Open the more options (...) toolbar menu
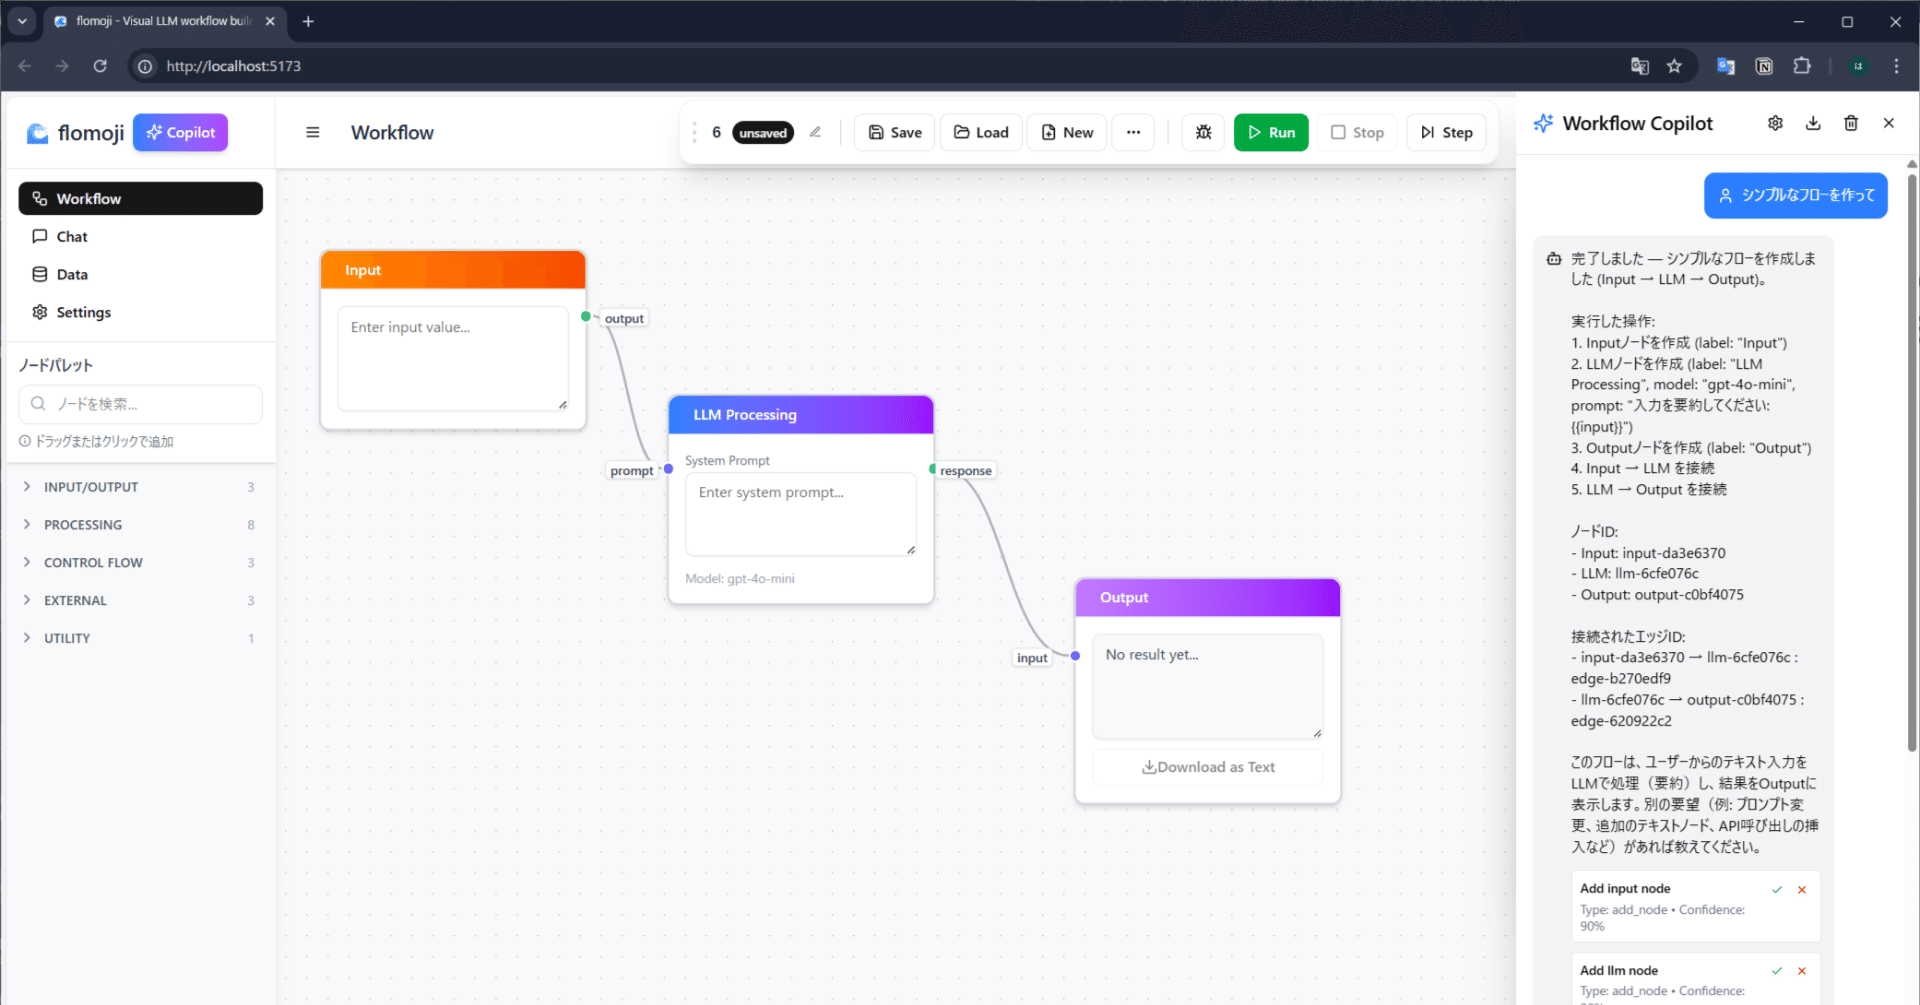This screenshot has width=1920, height=1005. pyautogui.click(x=1133, y=132)
